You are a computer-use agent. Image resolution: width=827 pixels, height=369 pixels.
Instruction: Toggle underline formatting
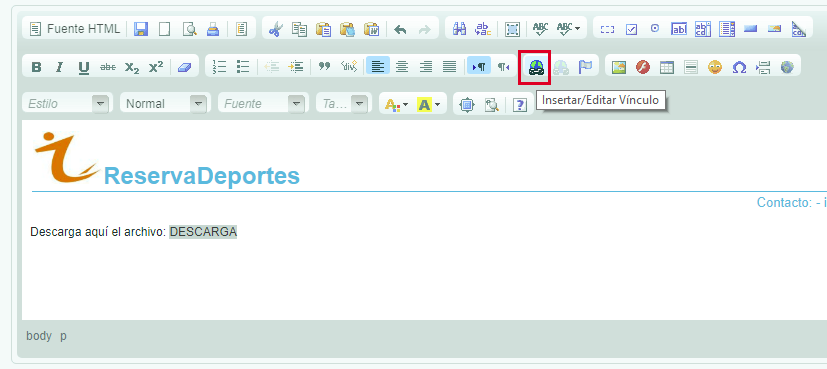coord(83,67)
